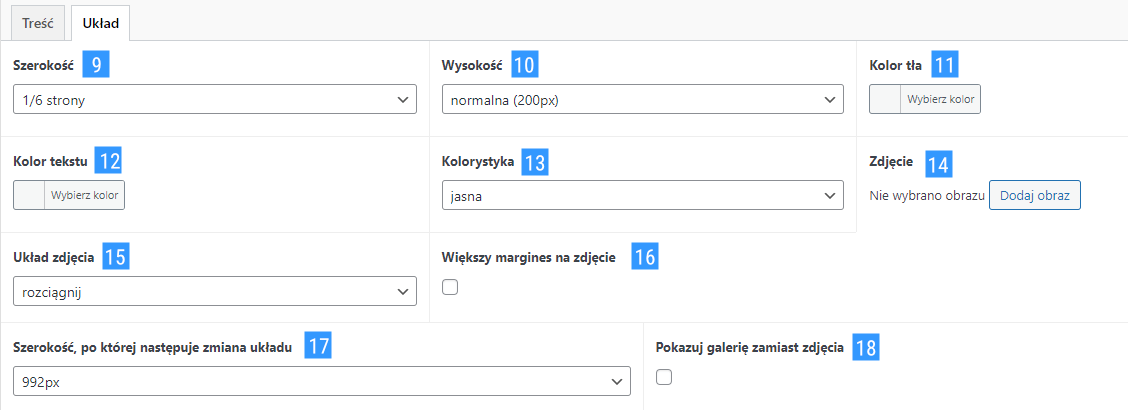The image size is (1128, 410).
Task: Click the Kolor tła color swatch
Action: click(886, 99)
